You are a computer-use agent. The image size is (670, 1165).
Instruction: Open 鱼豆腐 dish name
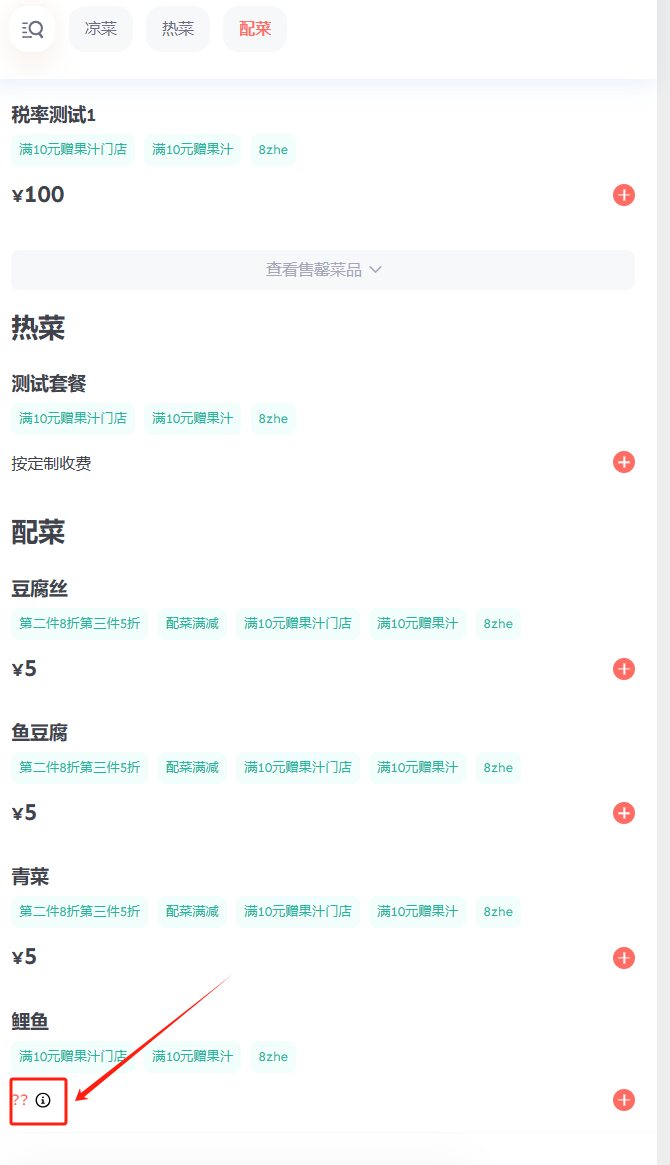[x=39, y=733]
